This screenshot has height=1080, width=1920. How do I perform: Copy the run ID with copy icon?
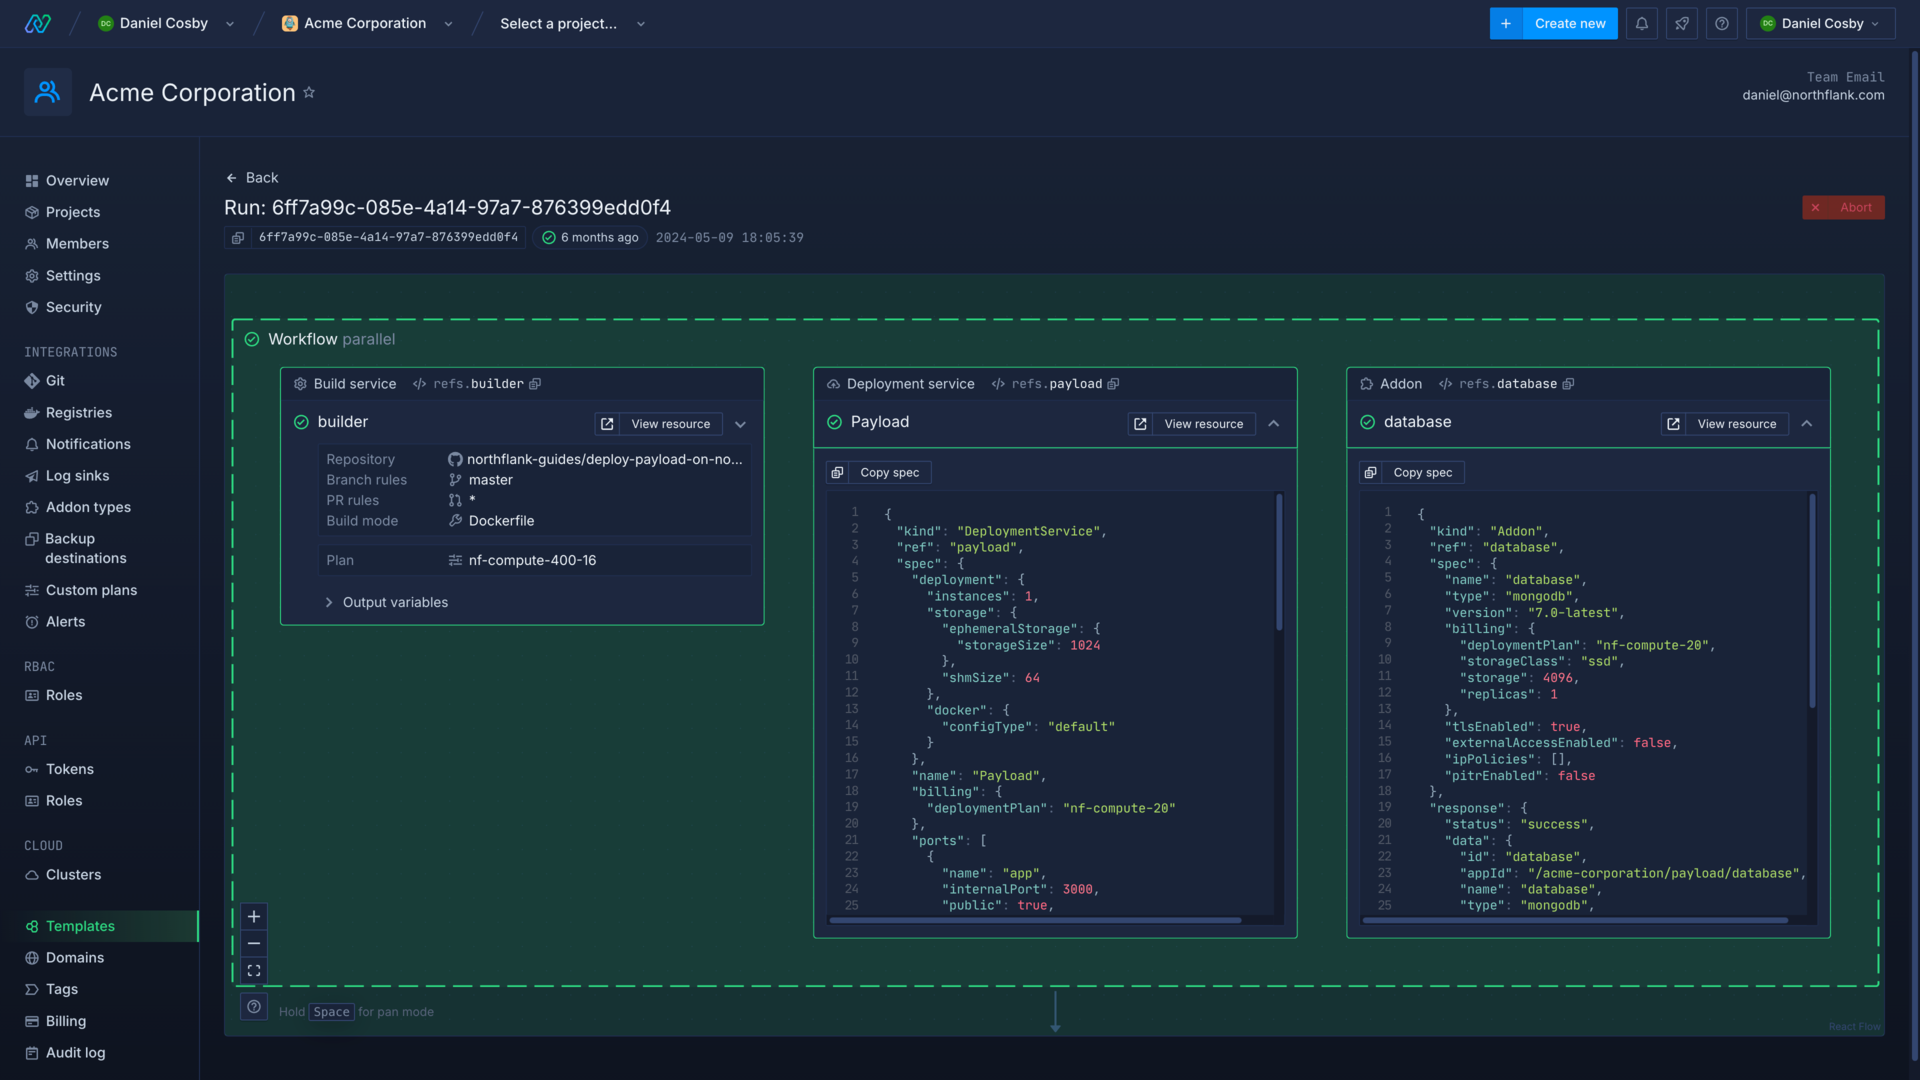point(238,238)
